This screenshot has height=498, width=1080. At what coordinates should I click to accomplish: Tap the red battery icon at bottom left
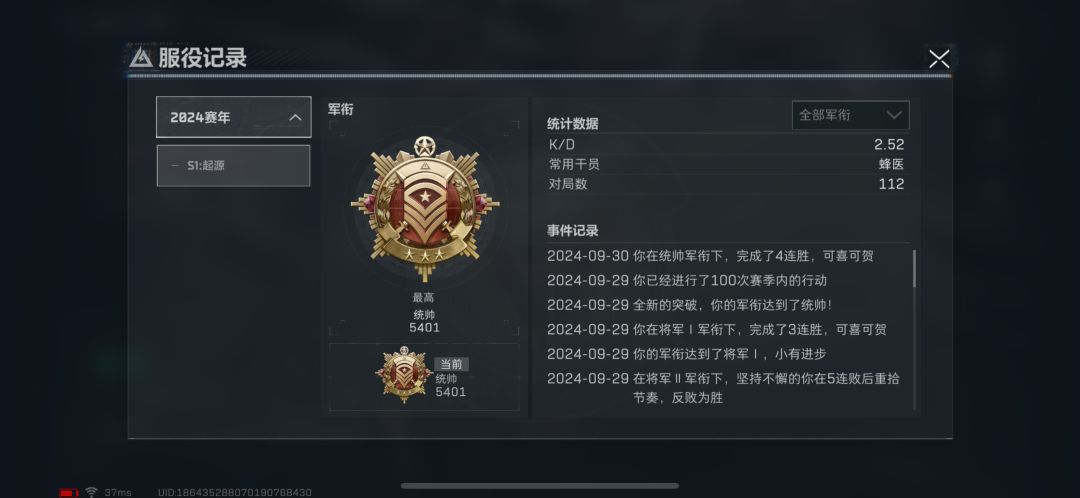69,492
